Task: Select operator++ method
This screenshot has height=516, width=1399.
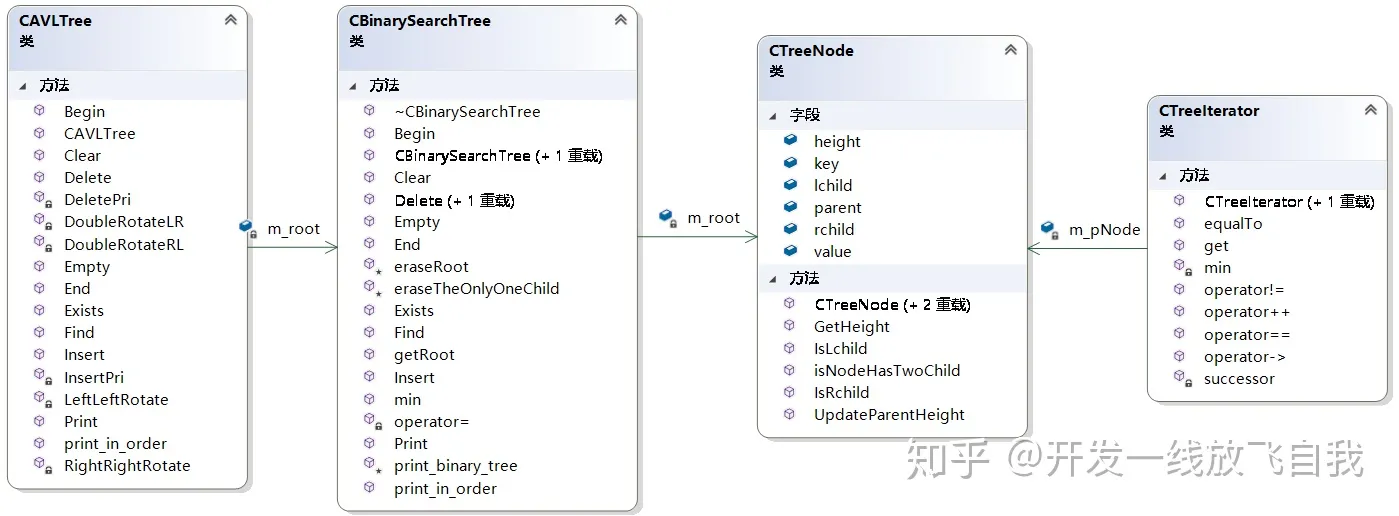Action: (1246, 312)
